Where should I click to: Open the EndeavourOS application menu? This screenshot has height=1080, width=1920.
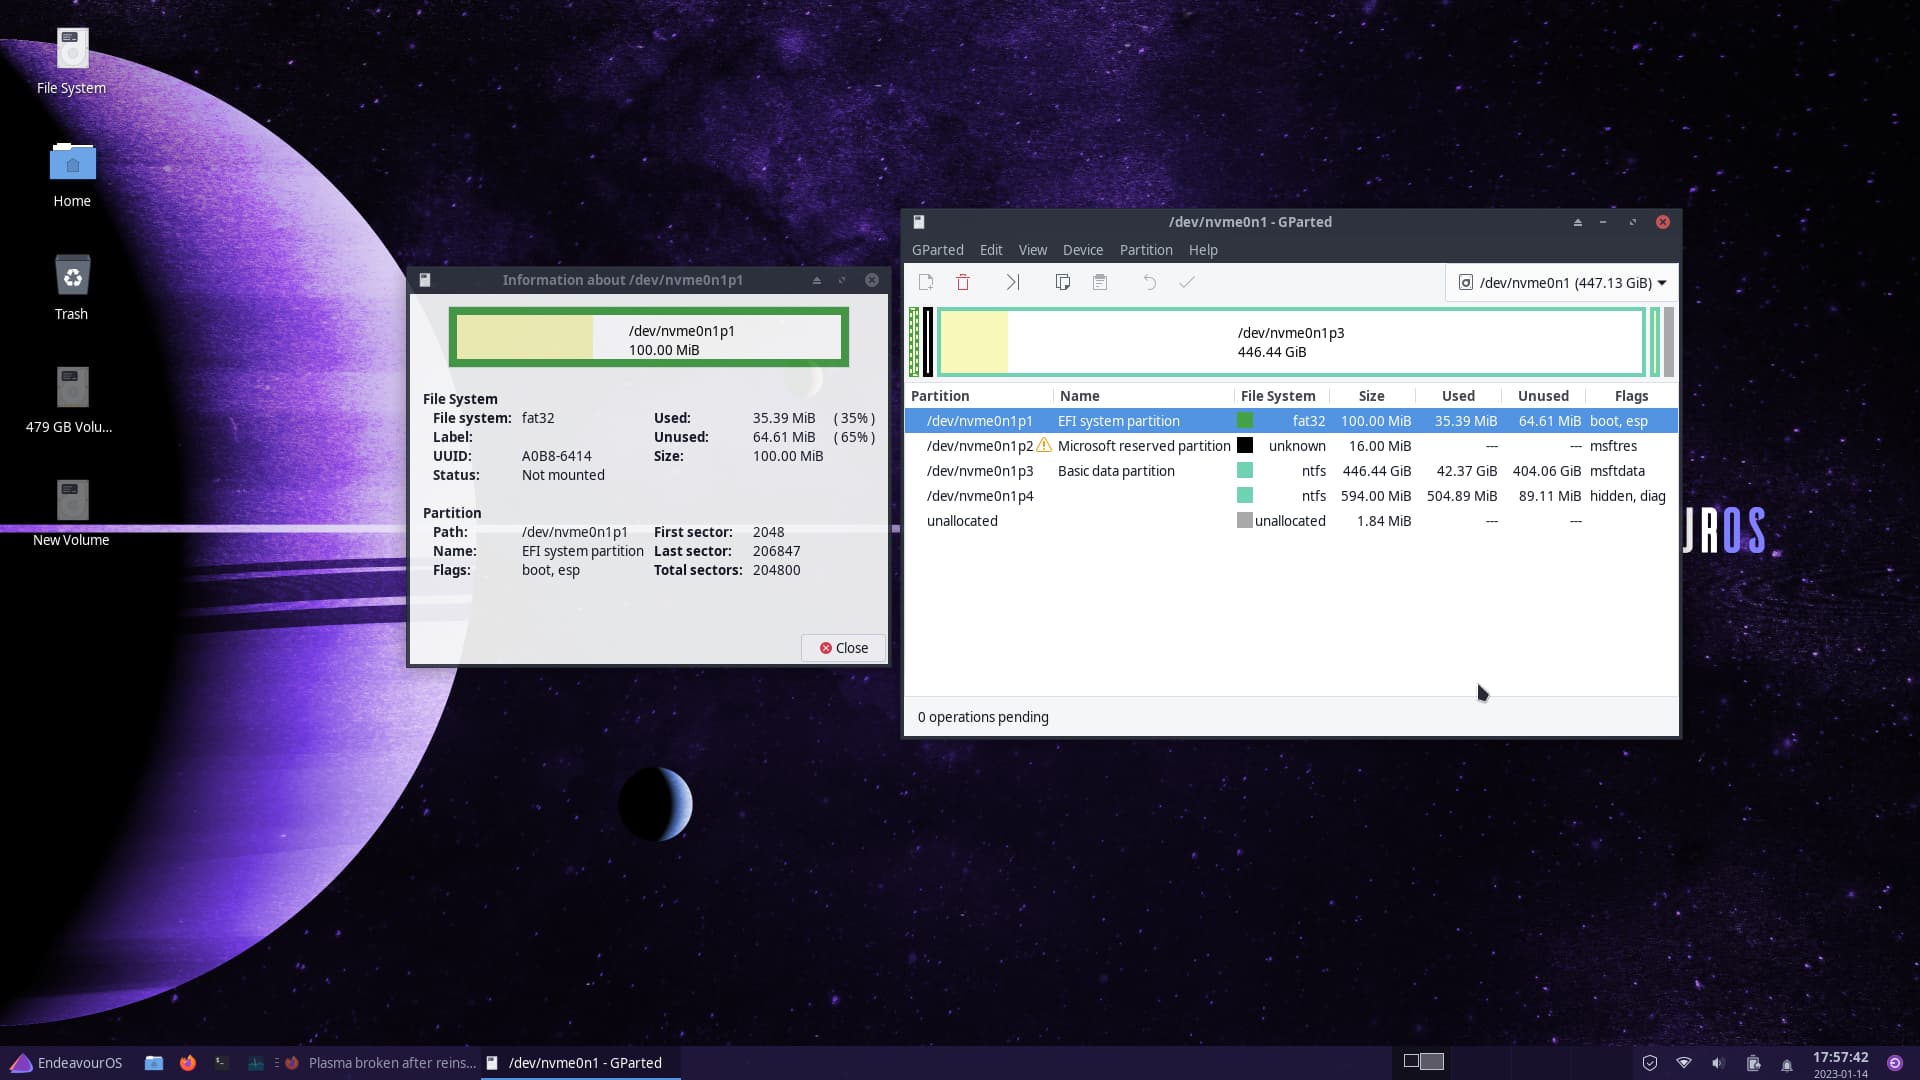[x=66, y=1063]
